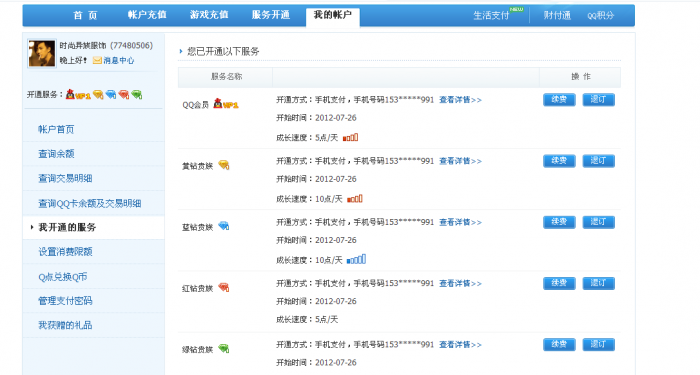Unsubscribe QQ会员 with the 退订 button
The image size is (700, 375).
pos(598,100)
